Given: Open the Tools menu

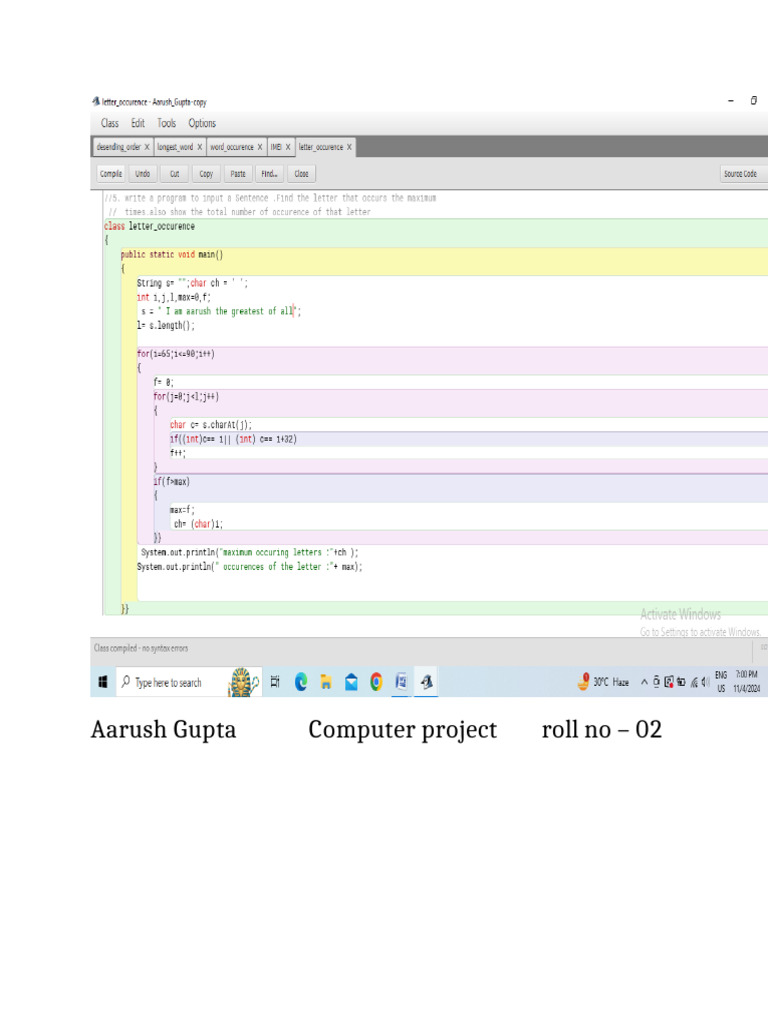Looking at the screenshot, I should point(167,123).
